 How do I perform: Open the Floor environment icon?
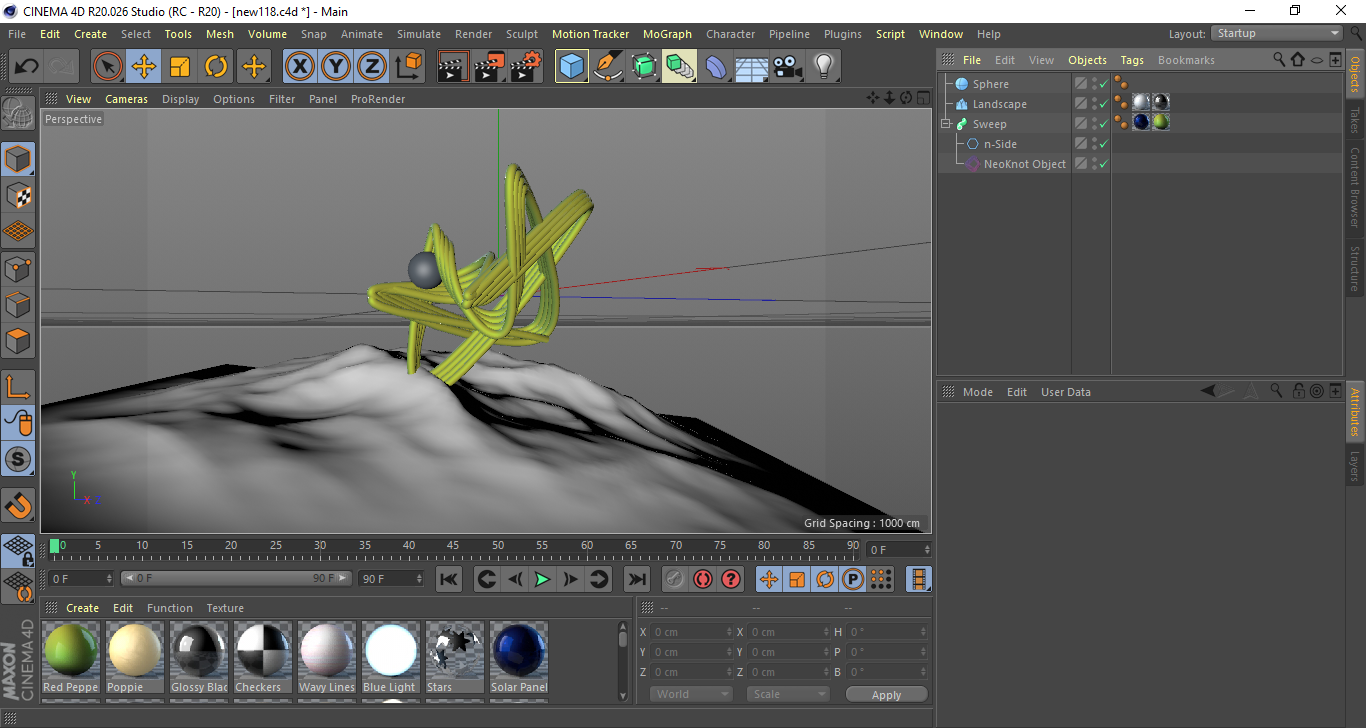click(752, 67)
